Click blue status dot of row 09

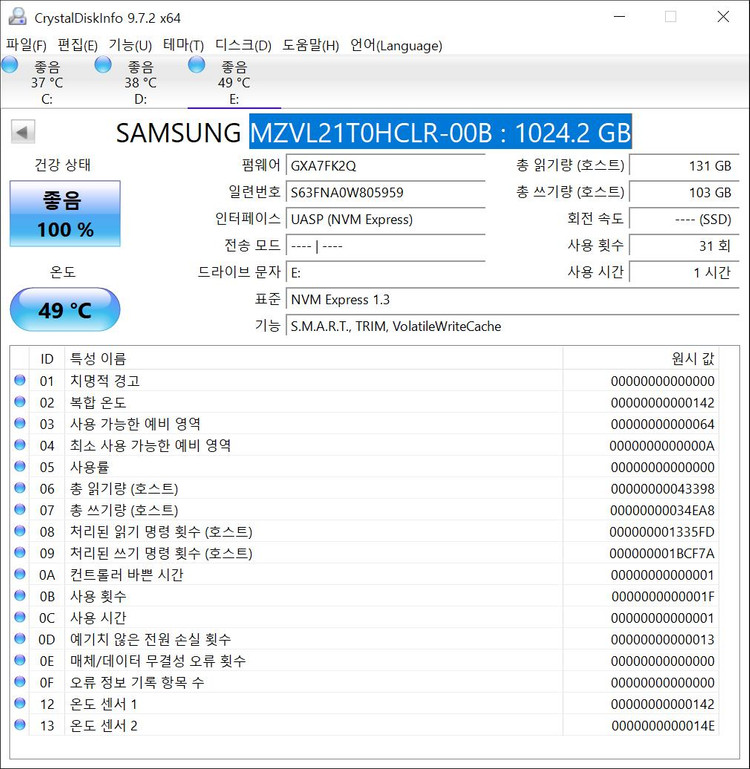[x=20, y=553]
